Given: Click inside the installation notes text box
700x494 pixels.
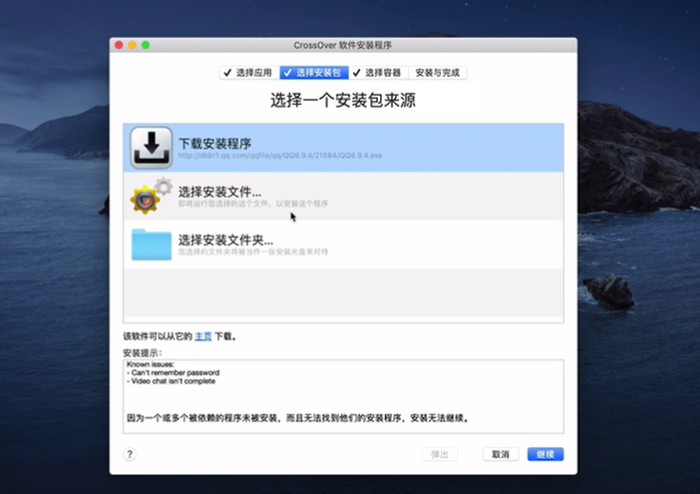Looking at the screenshot, I should [x=343, y=396].
